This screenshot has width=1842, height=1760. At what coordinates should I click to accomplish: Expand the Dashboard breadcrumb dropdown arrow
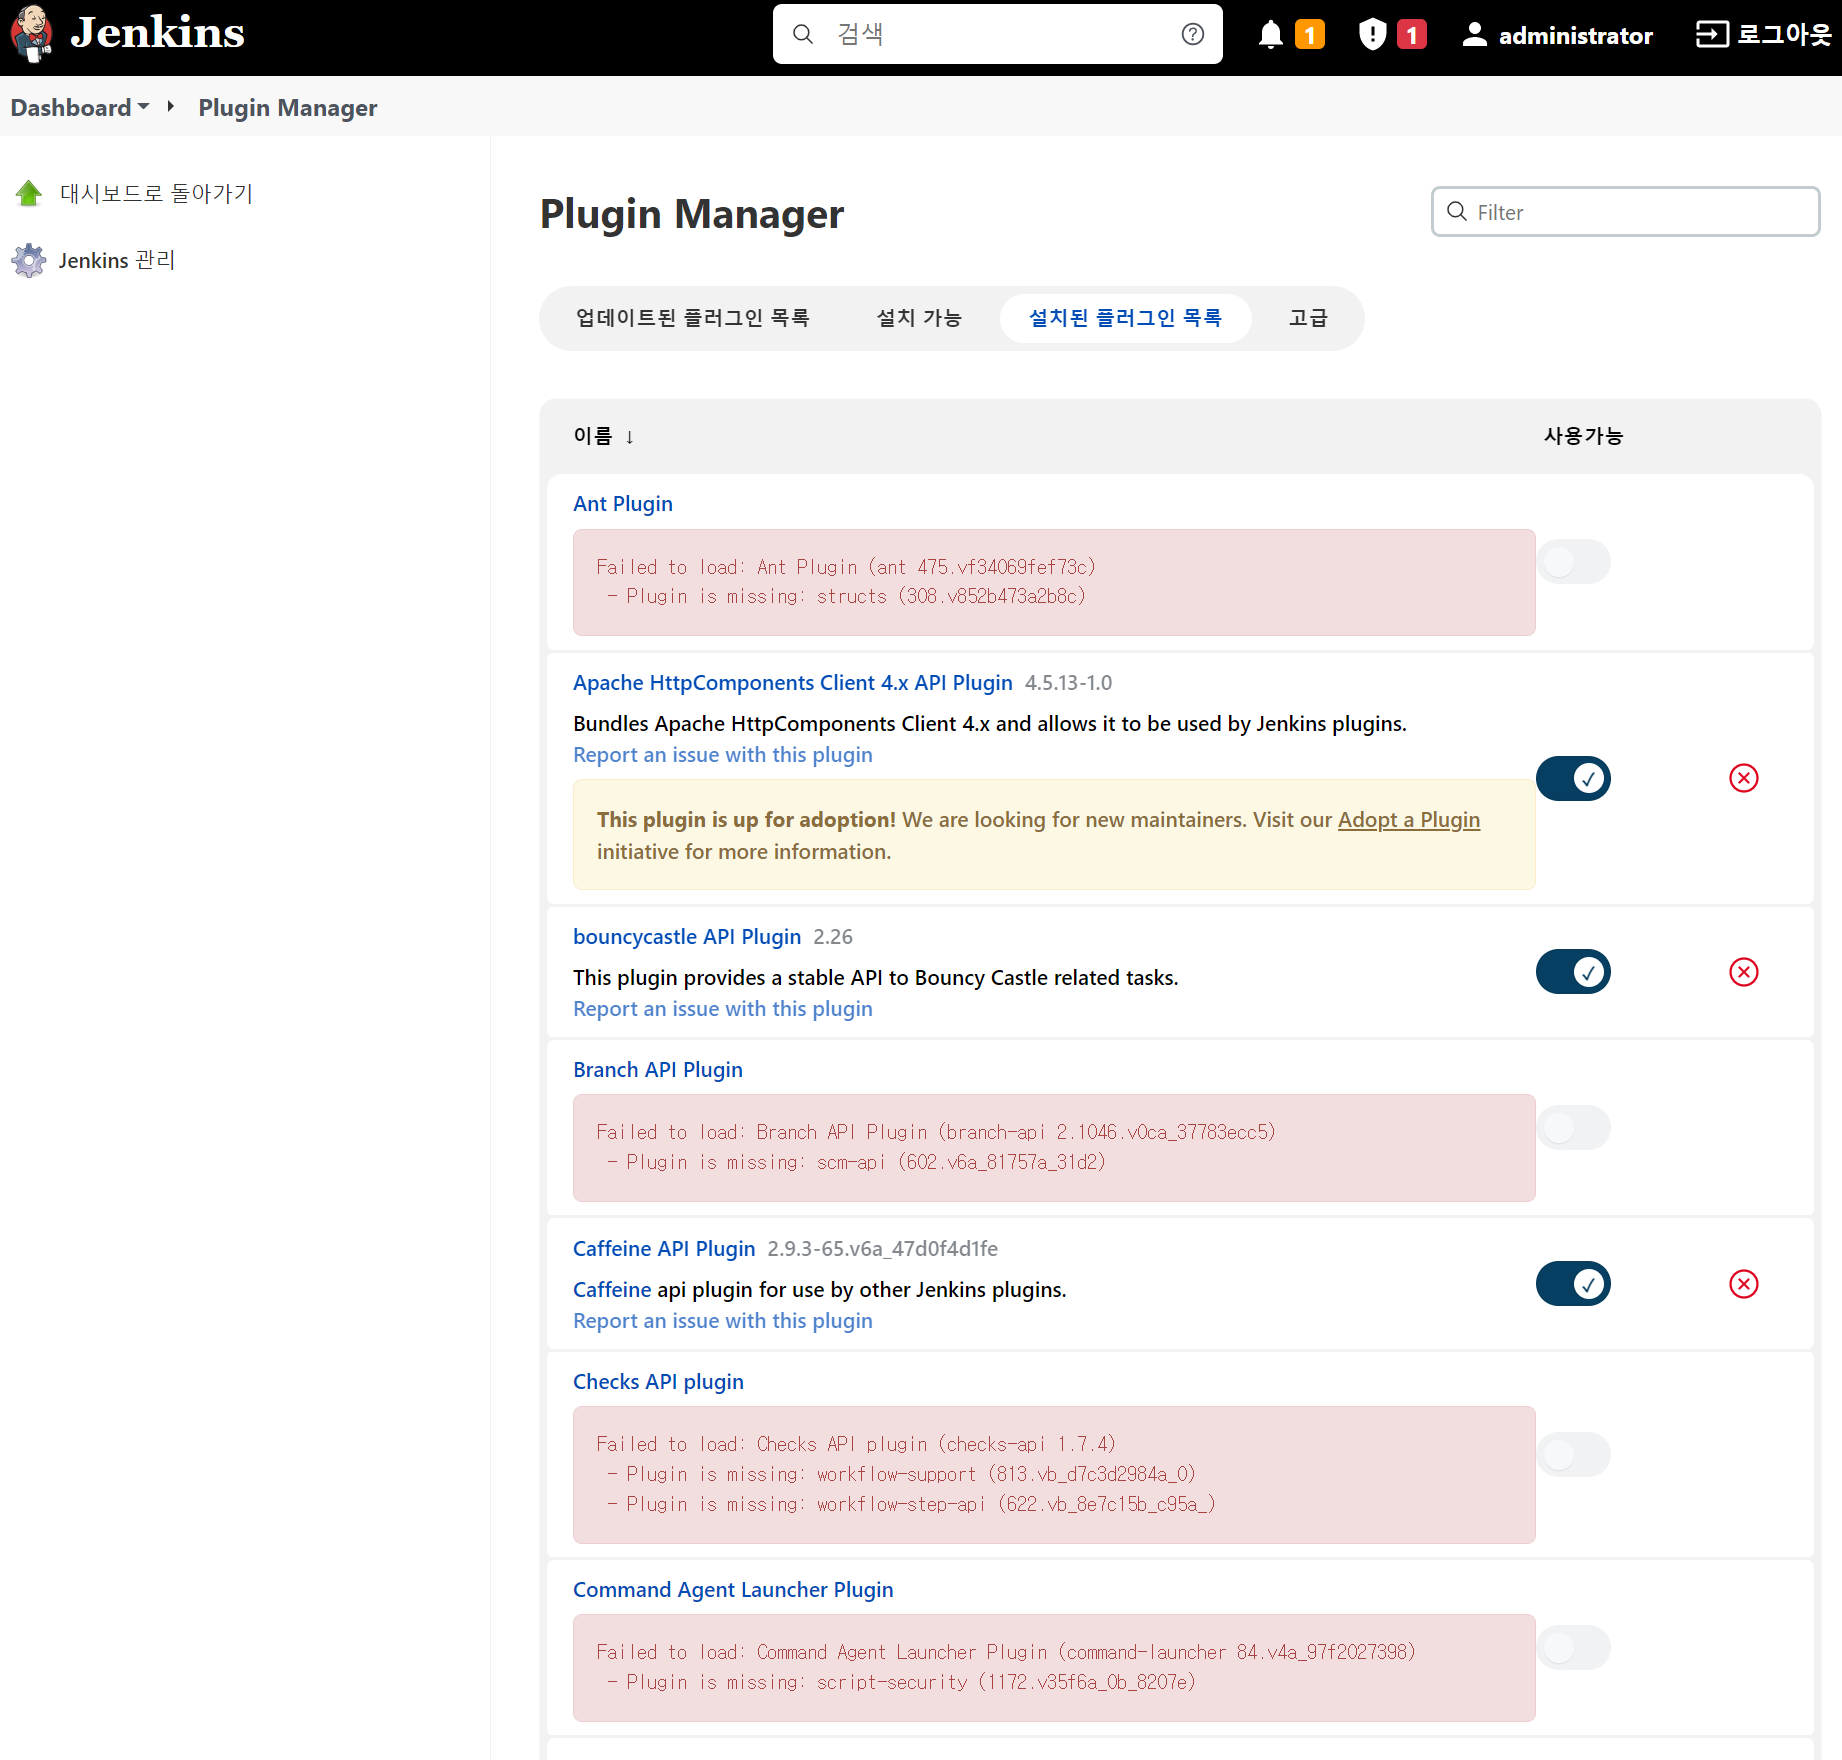[x=144, y=106]
